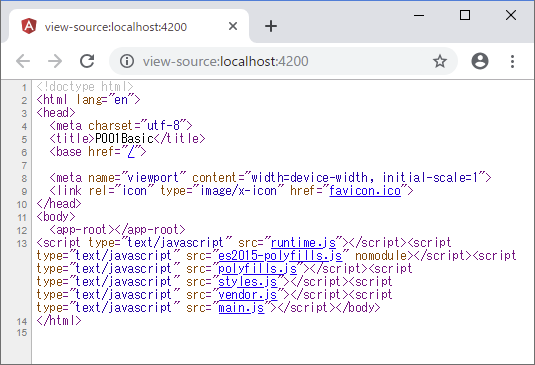
Task: Click the browser back arrow
Action: click(23, 61)
